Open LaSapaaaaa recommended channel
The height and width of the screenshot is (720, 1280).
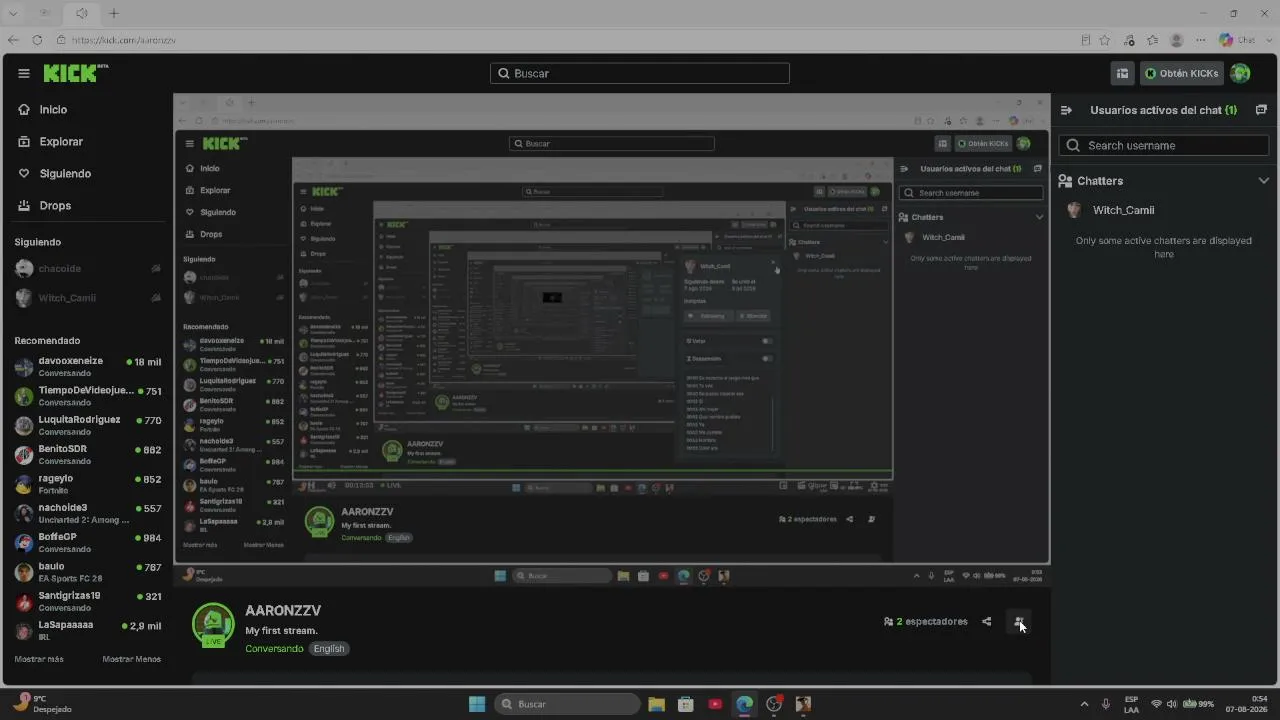click(x=88, y=631)
